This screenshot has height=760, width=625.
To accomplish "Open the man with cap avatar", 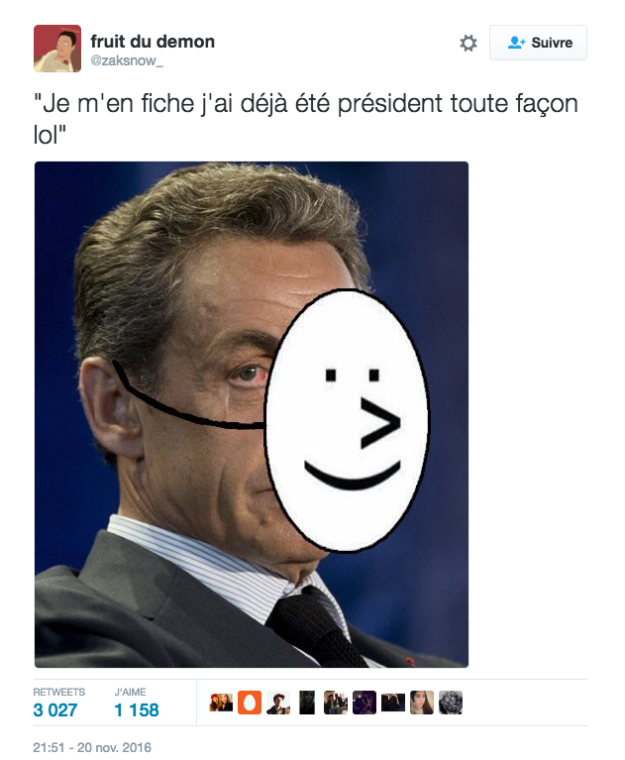I will click(x=278, y=702).
